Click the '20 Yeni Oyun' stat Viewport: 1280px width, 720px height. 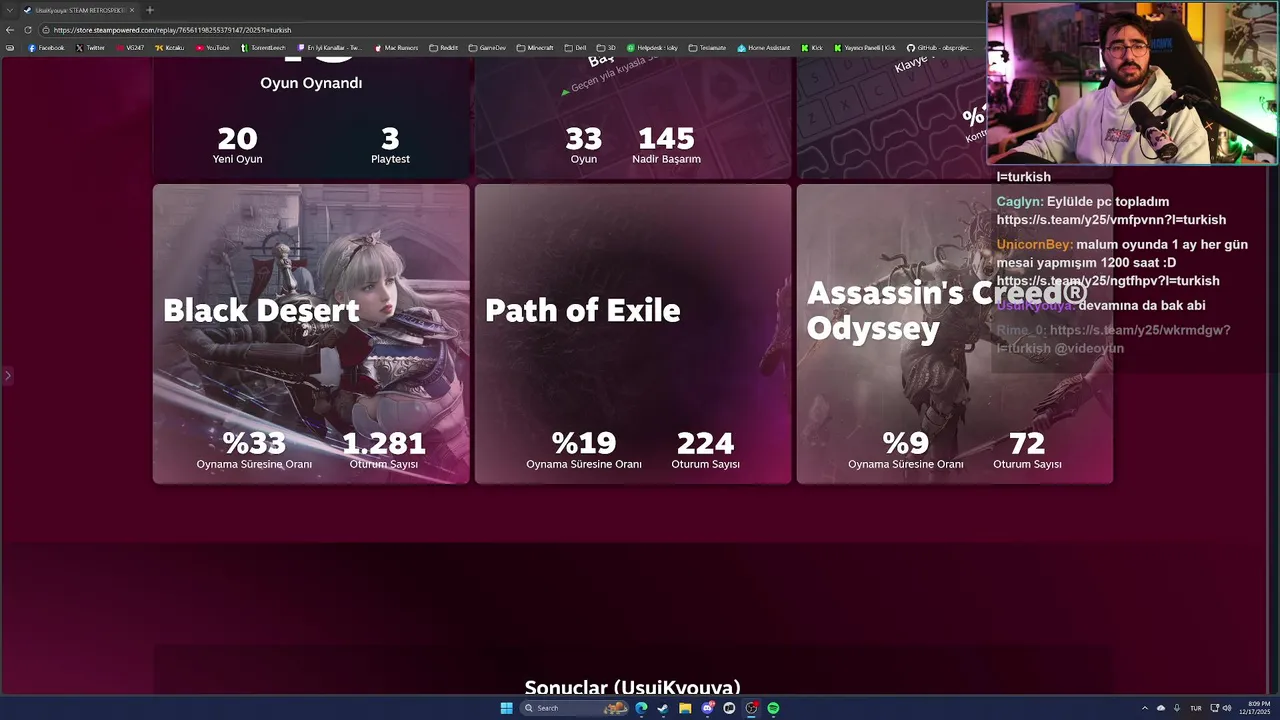pos(237,144)
